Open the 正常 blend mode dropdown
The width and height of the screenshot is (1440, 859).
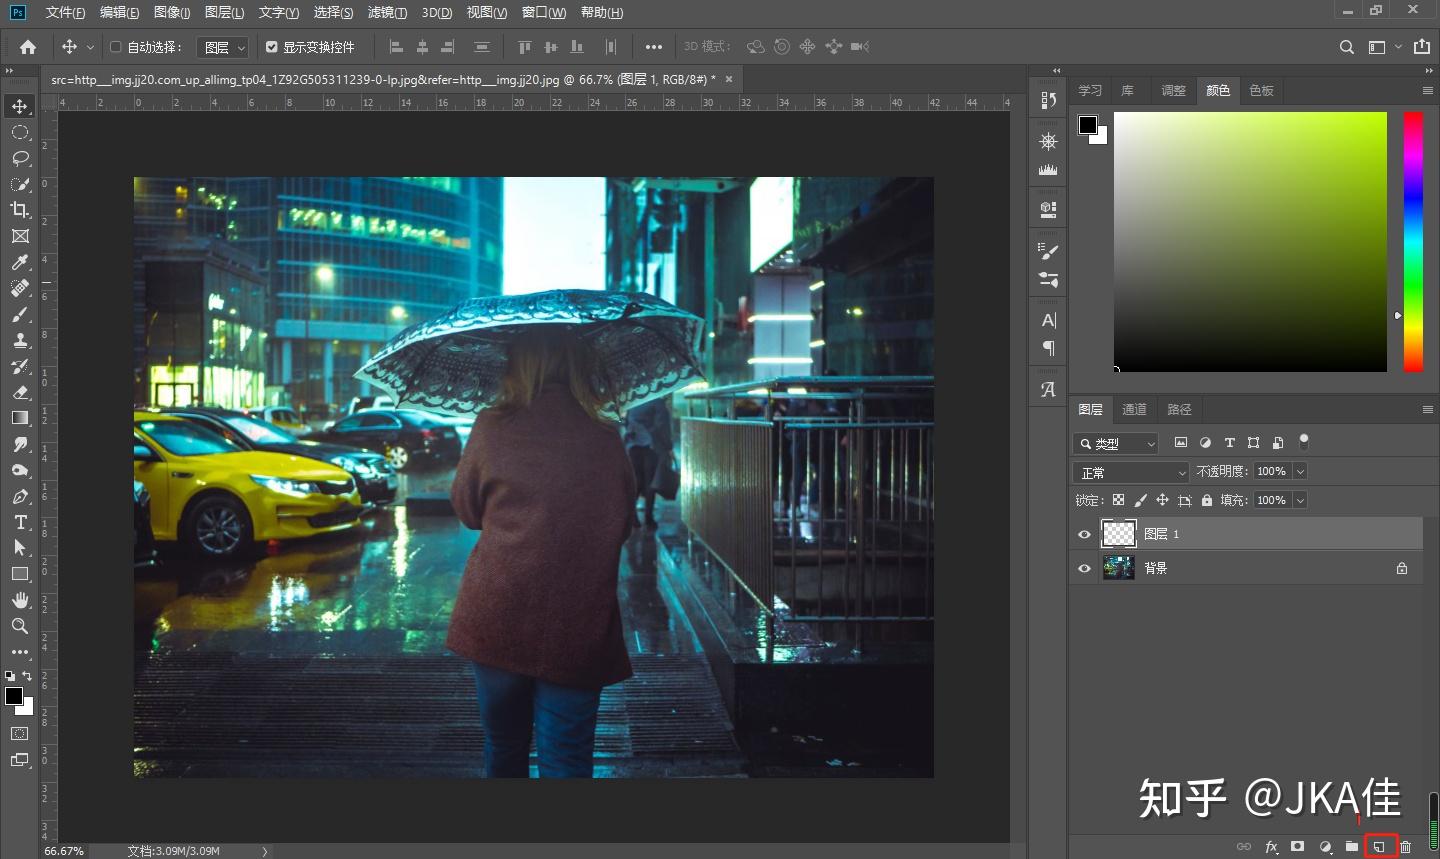(1130, 472)
